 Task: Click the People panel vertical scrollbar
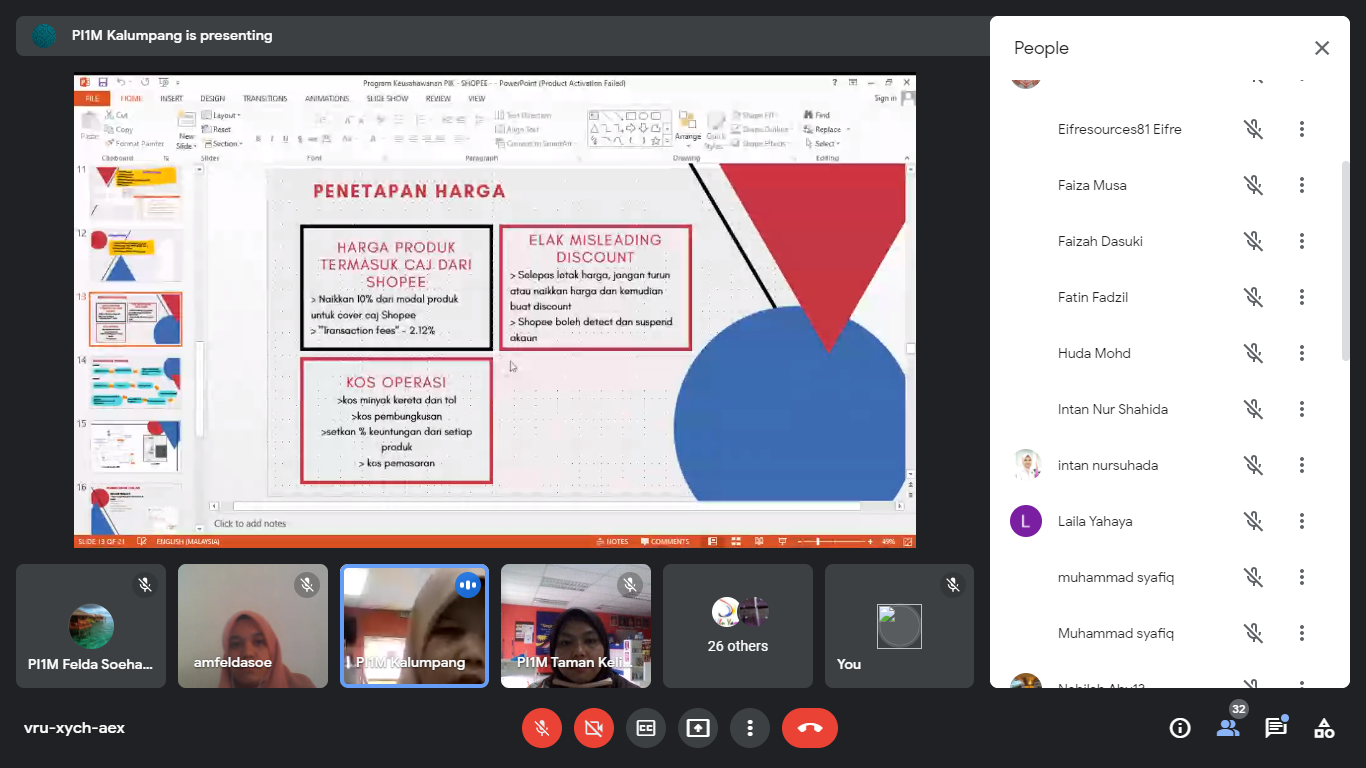pos(1345,260)
